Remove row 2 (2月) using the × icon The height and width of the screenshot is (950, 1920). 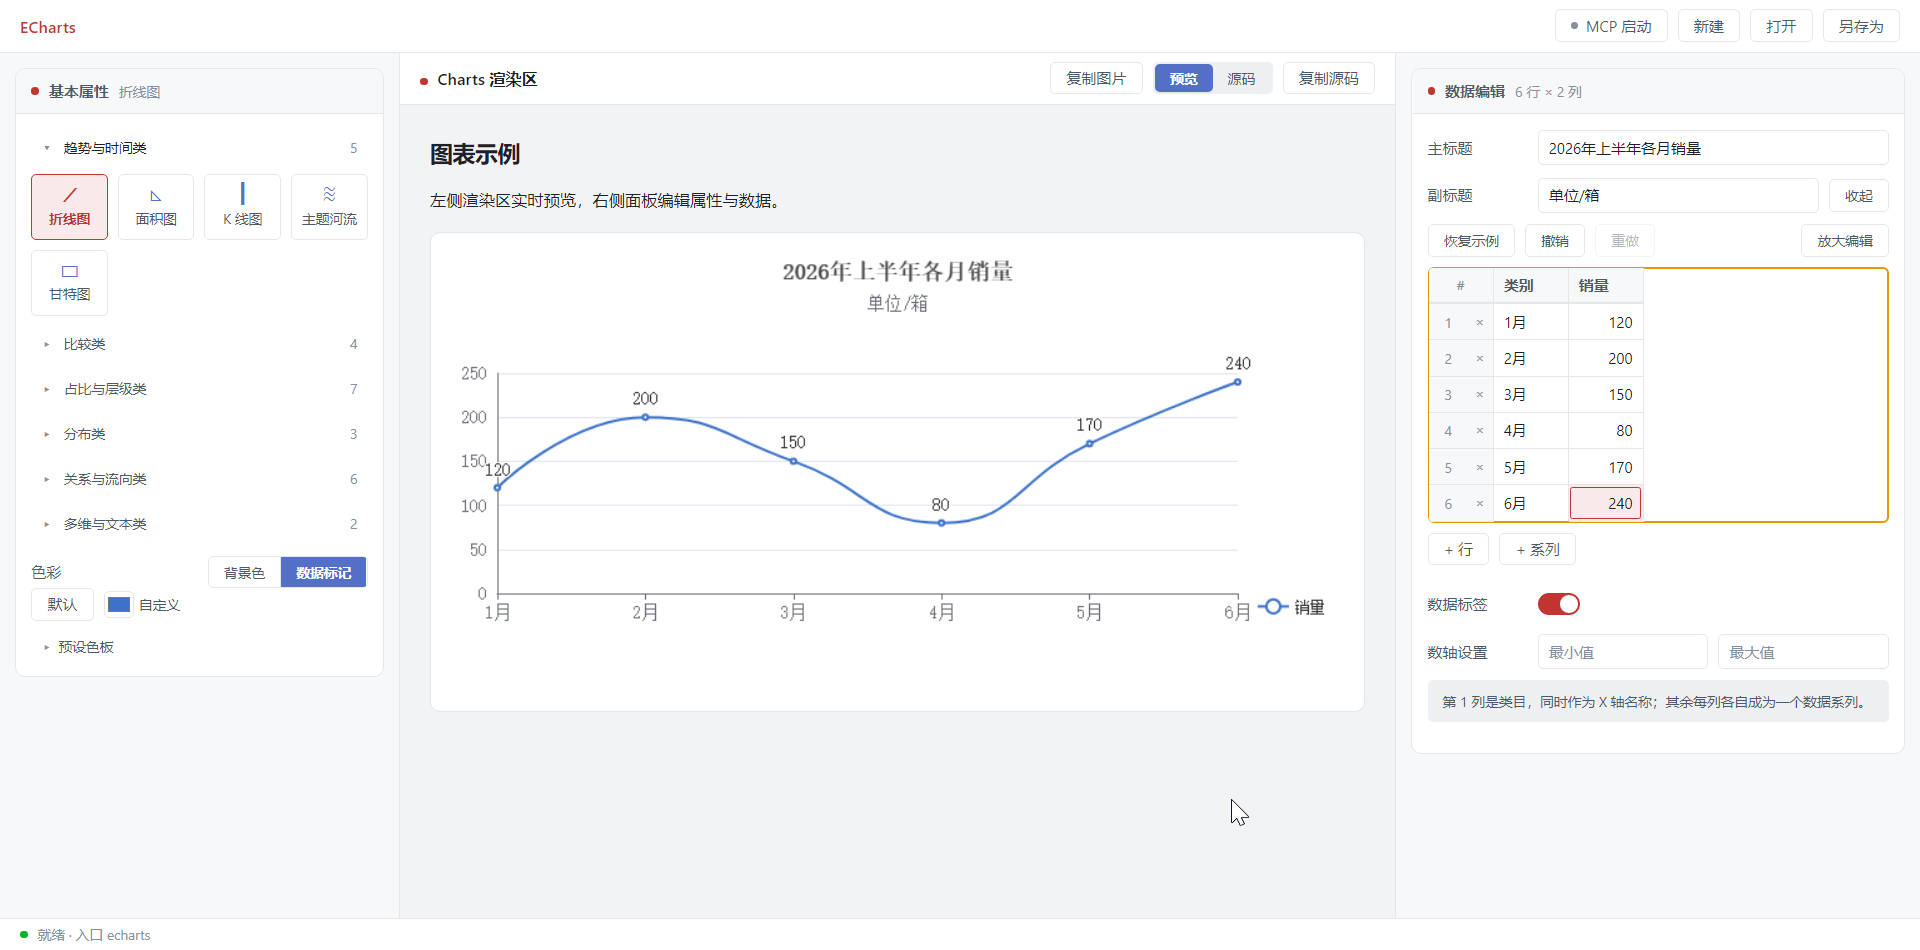click(1480, 359)
